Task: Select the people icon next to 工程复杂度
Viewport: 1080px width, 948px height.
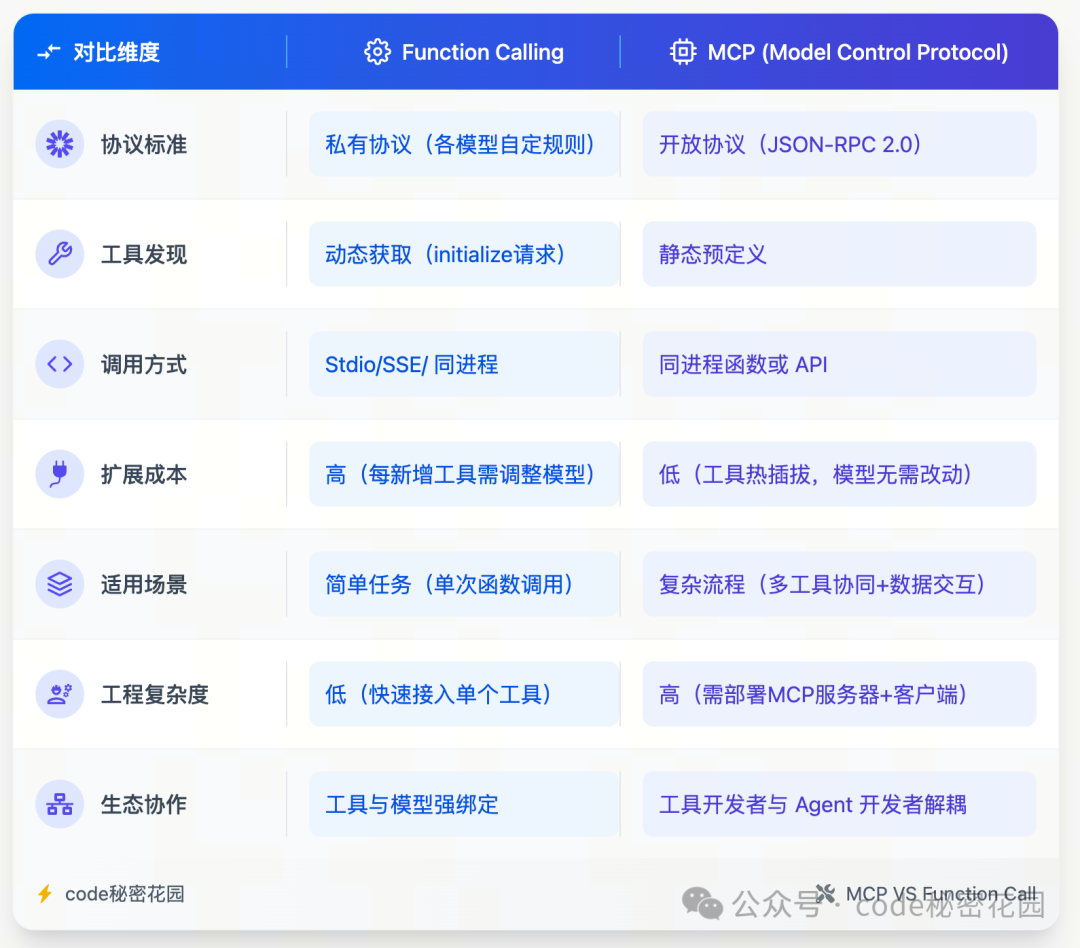Action: click(x=59, y=694)
